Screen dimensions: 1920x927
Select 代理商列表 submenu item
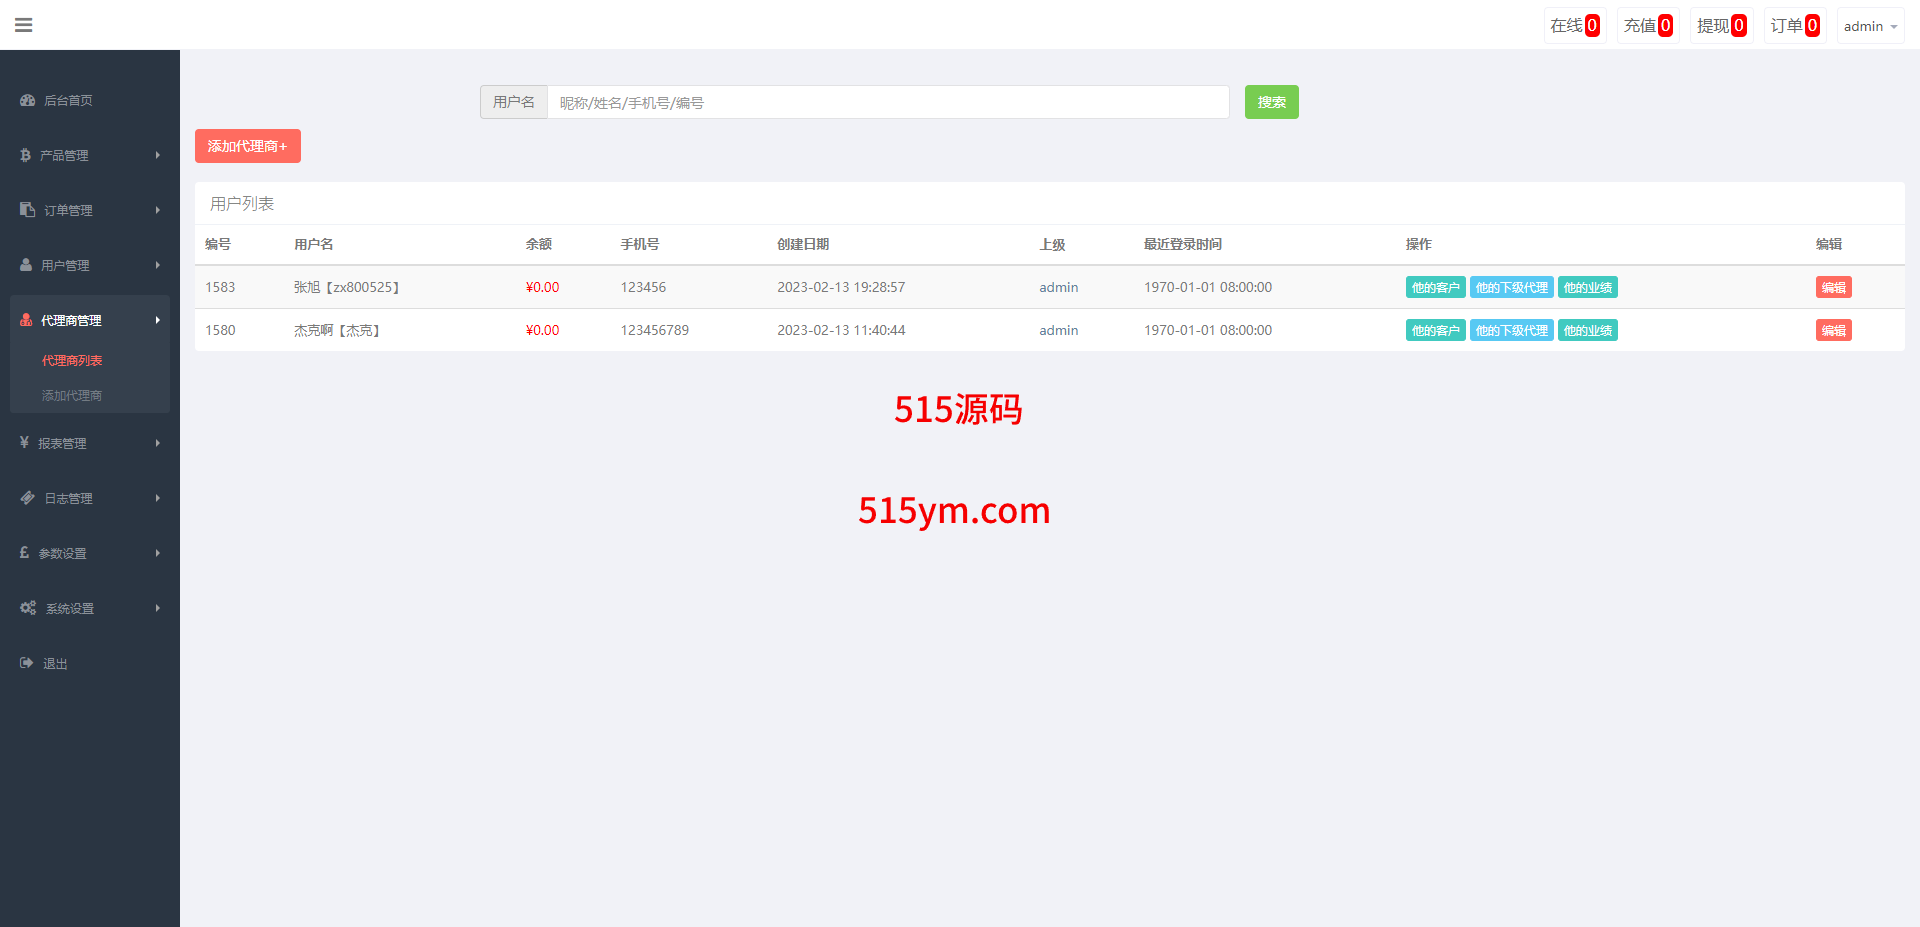(72, 361)
